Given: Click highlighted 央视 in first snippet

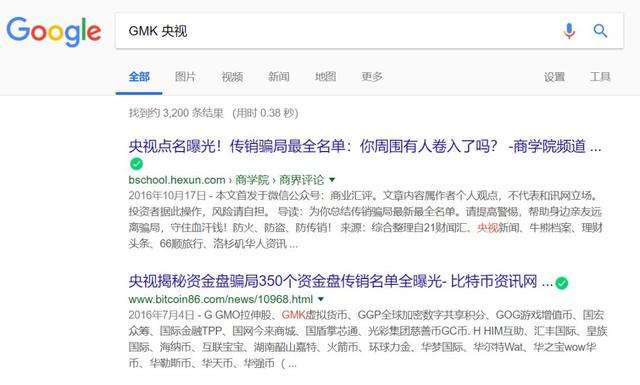Looking at the screenshot, I should point(488,227).
